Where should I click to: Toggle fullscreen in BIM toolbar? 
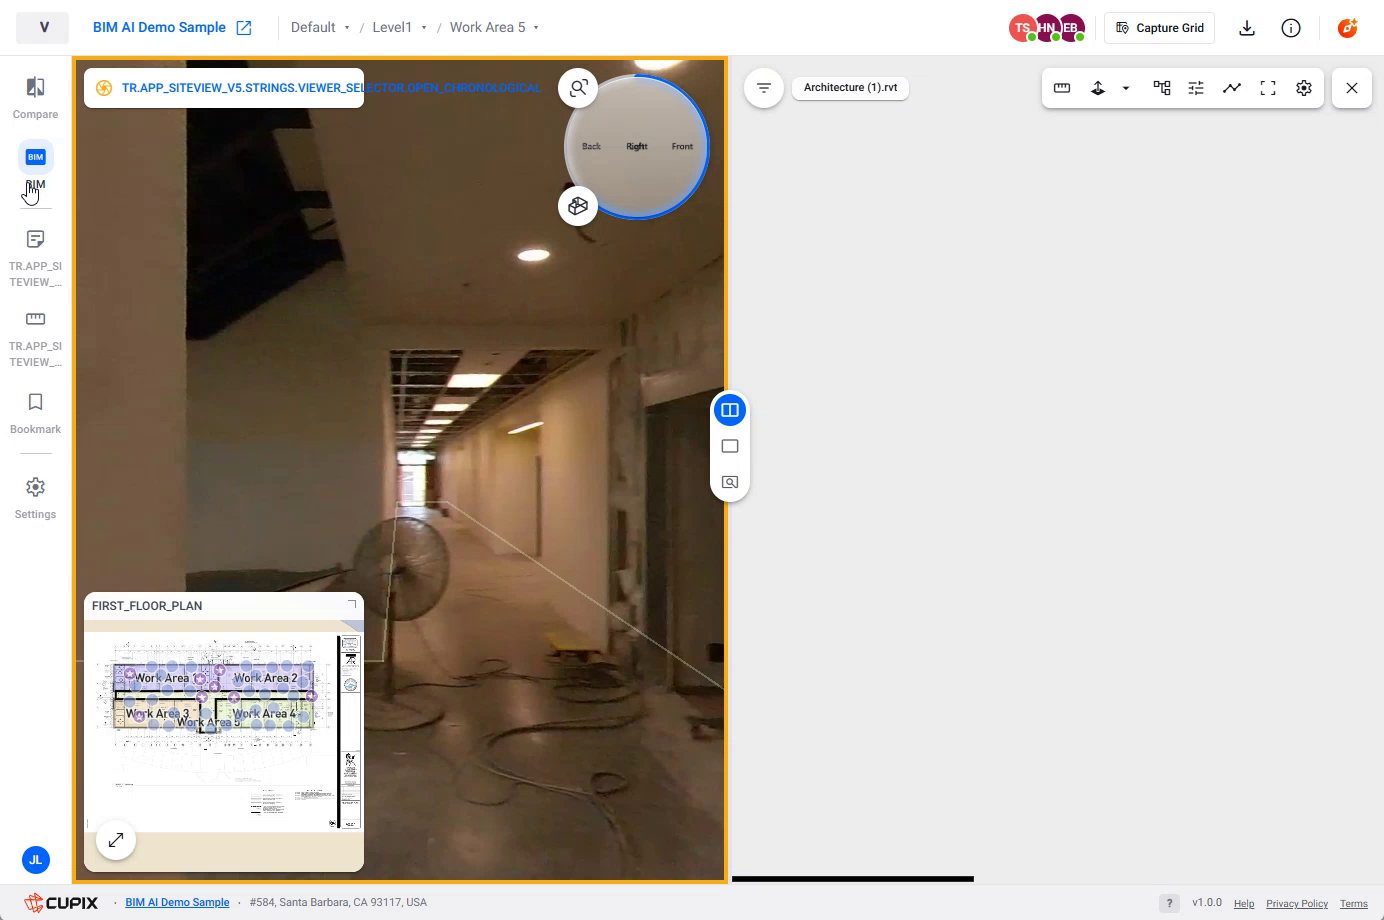pyautogui.click(x=1268, y=88)
